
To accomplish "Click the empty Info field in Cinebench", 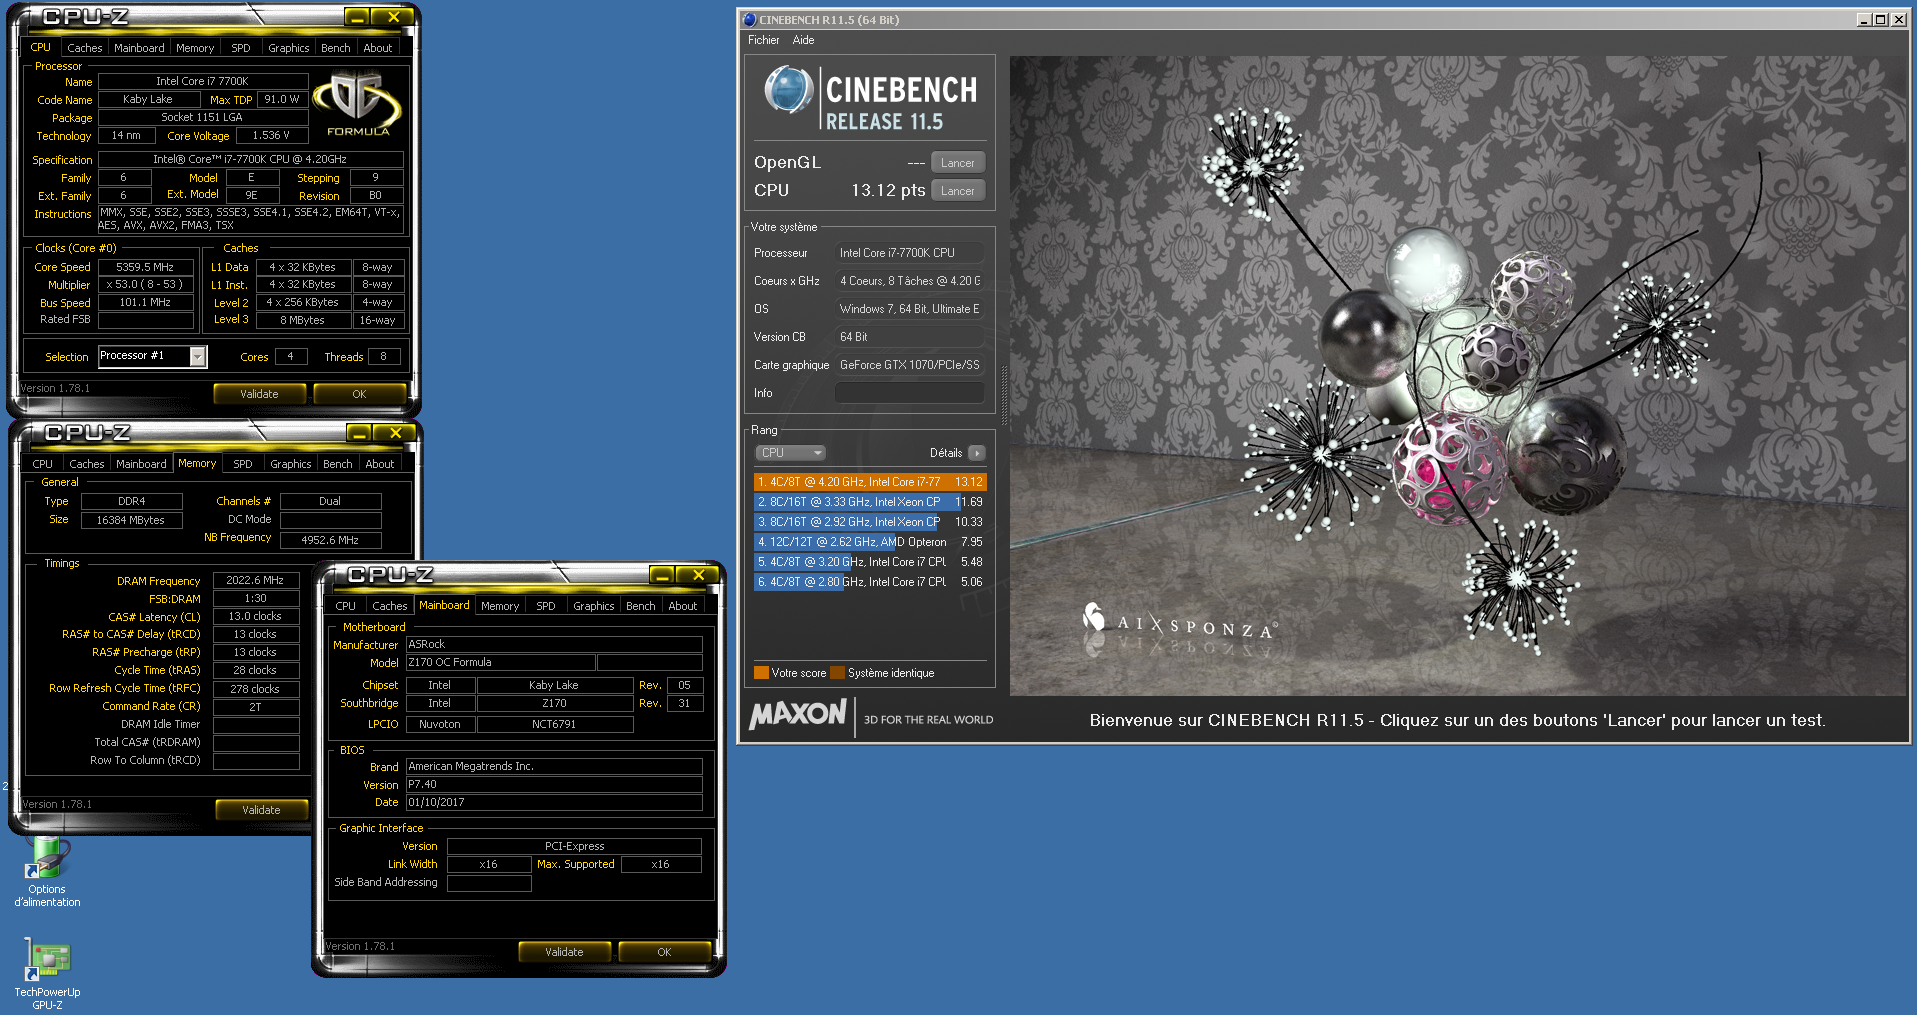I will pos(910,393).
